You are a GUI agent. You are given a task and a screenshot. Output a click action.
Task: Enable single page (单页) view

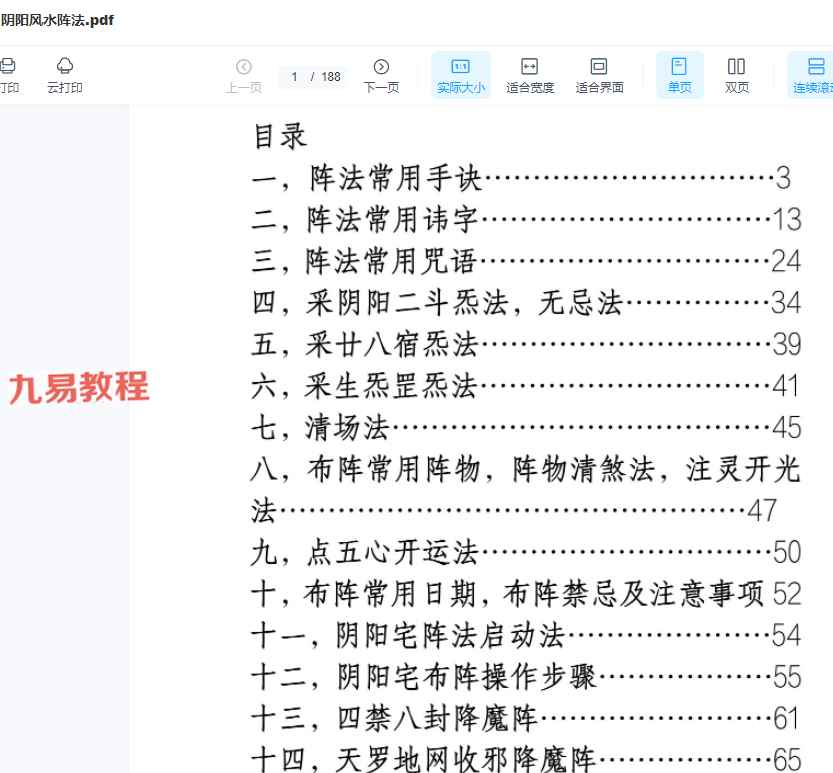click(679, 75)
